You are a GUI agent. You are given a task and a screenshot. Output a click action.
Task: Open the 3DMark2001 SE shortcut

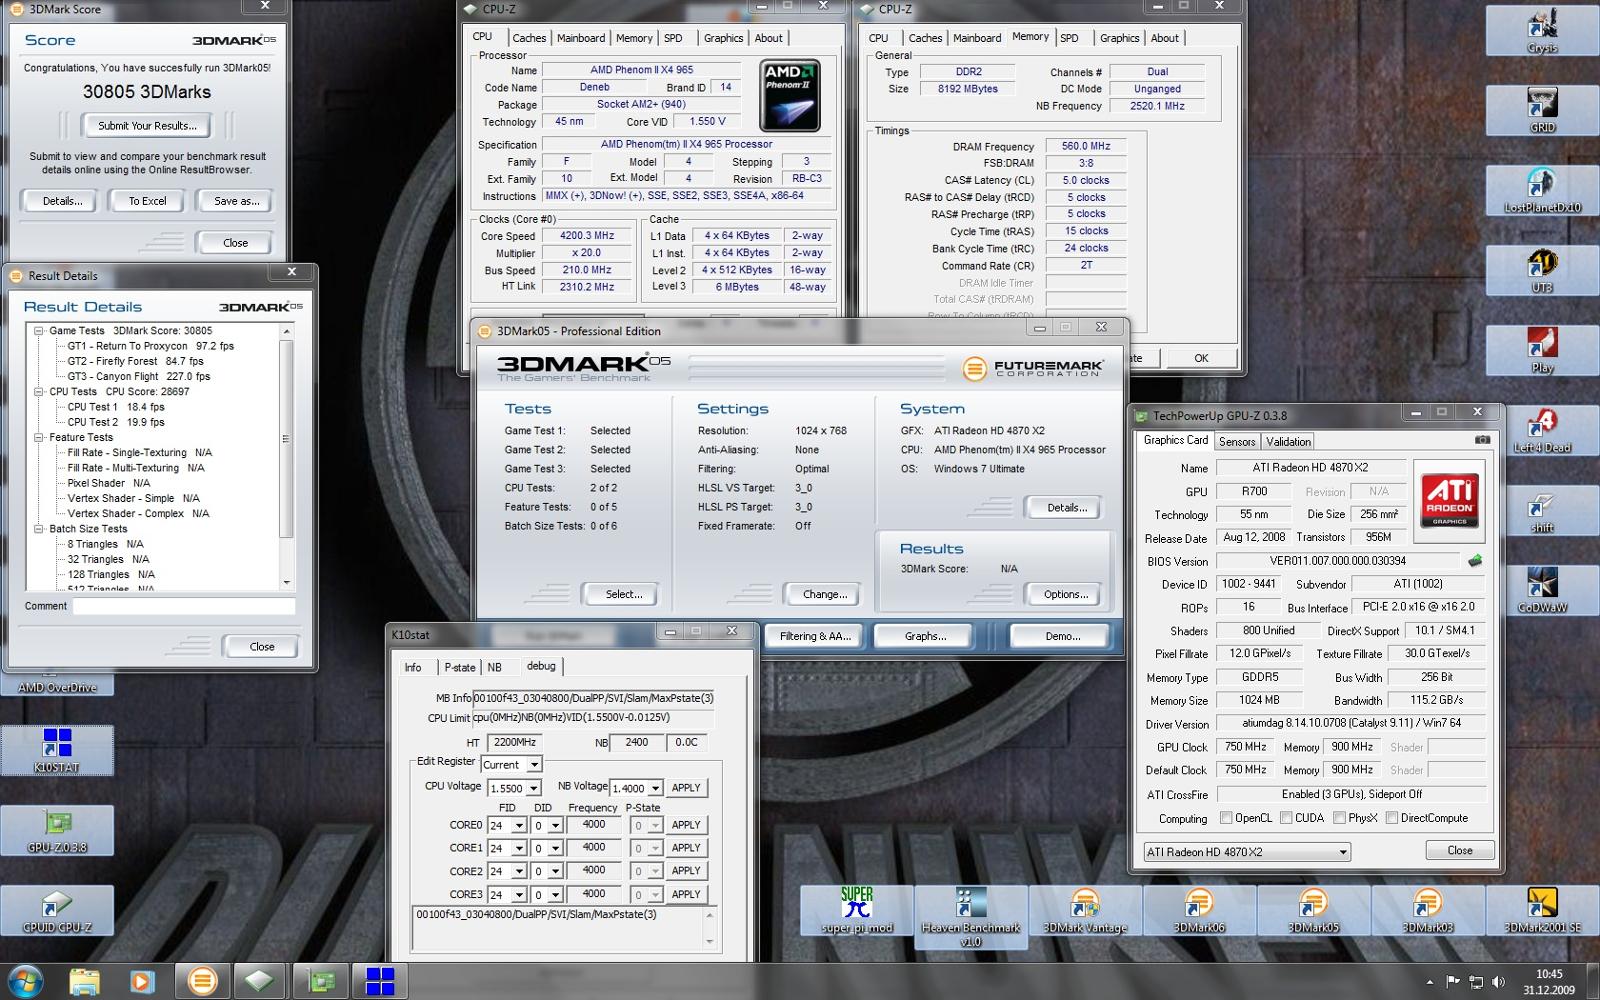pos(1541,911)
